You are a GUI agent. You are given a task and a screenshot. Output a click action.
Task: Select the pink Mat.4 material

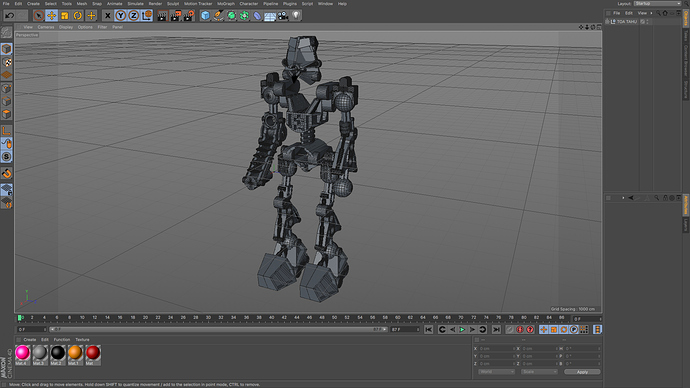pyautogui.click(x=22, y=355)
